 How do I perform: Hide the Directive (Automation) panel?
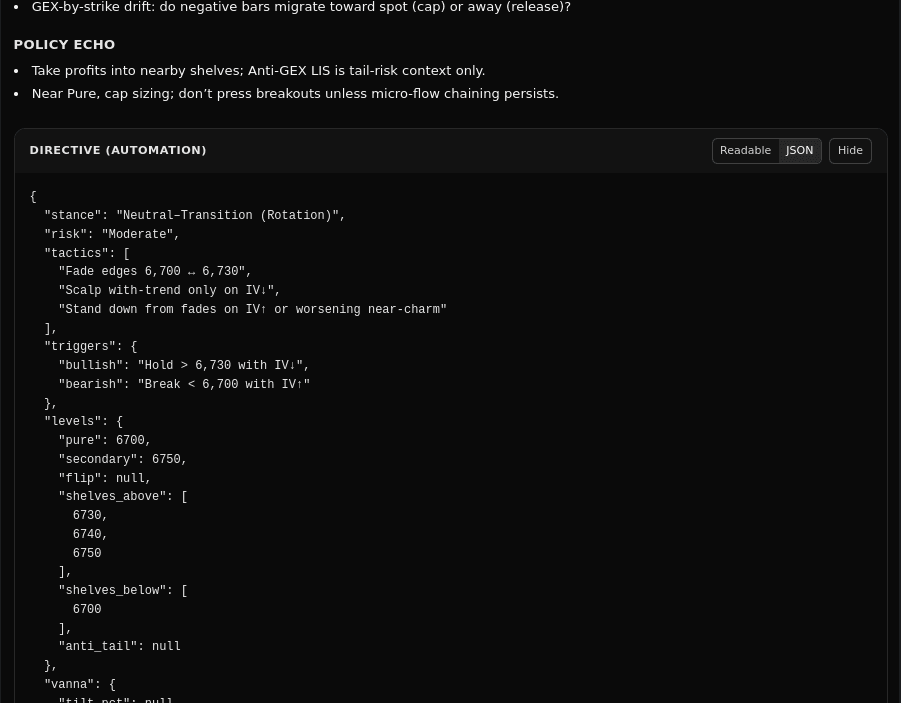point(849,150)
